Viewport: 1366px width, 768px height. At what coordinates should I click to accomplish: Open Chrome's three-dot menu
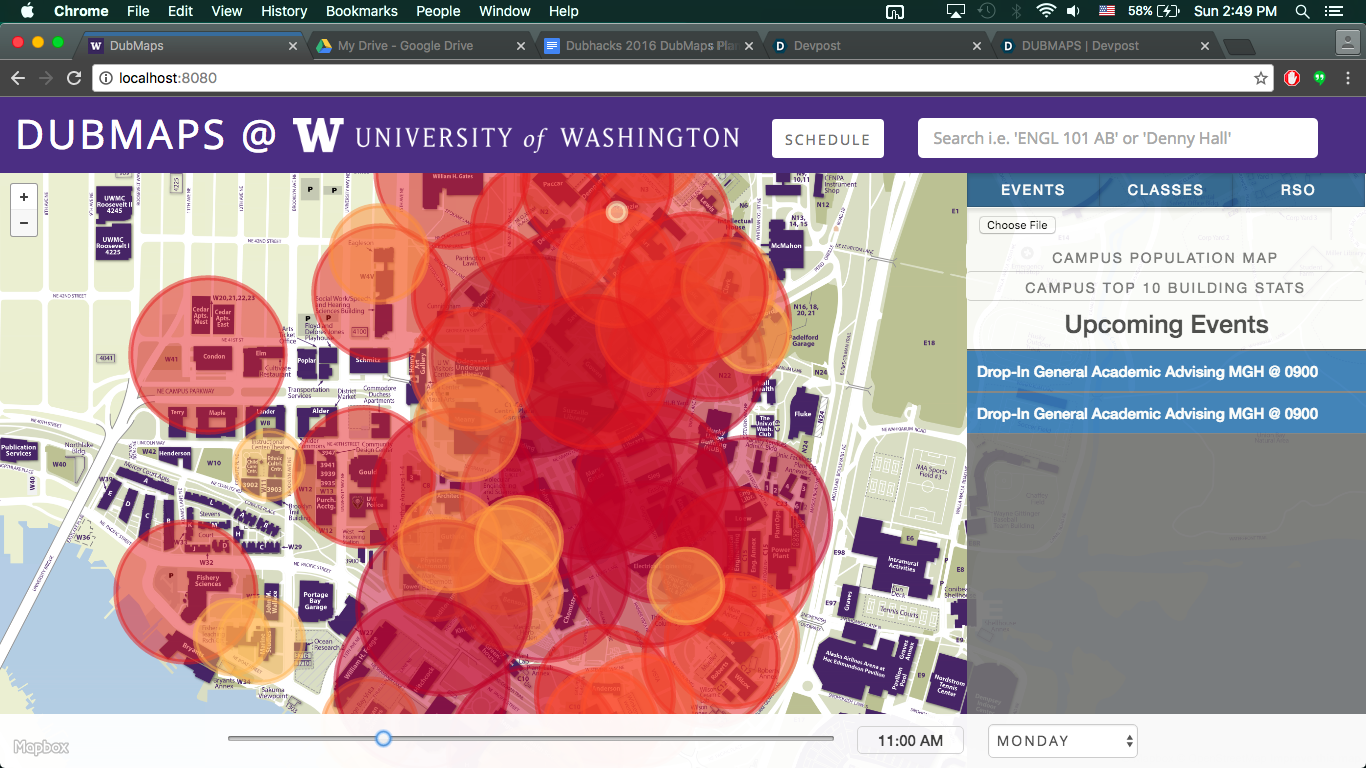[1347, 78]
